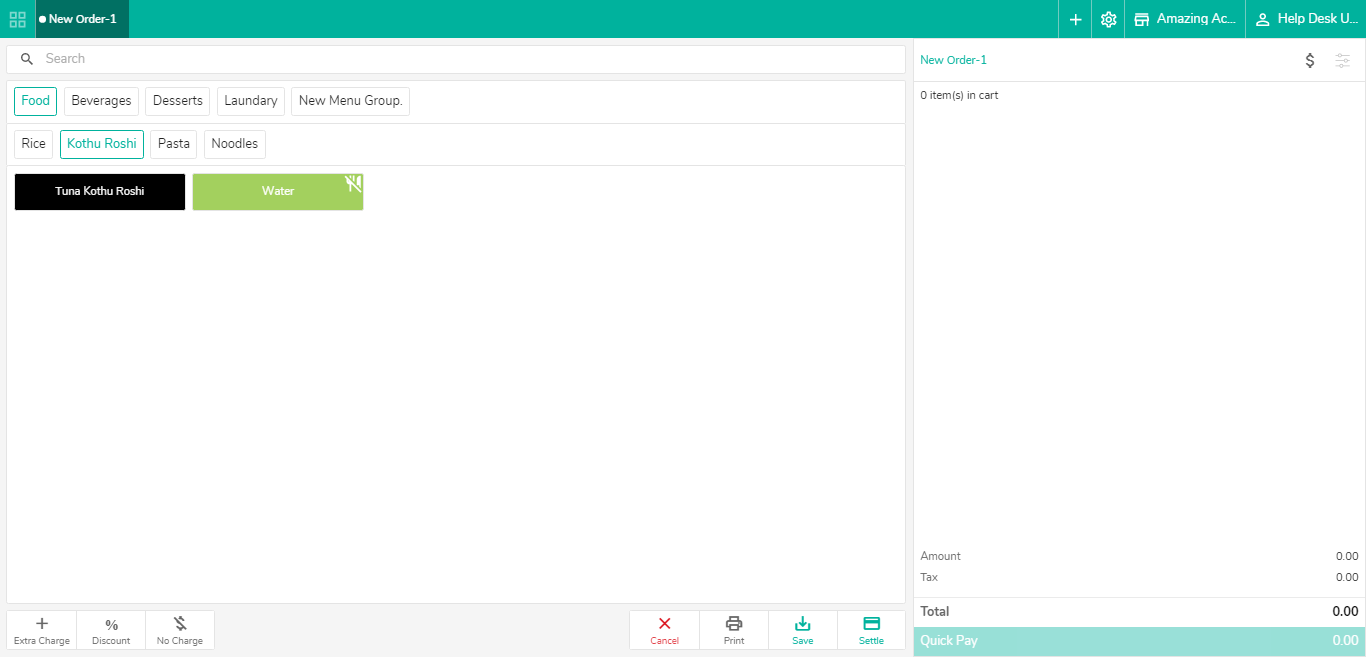This screenshot has height=657, width=1366.
Task: Print the order
Action: (x=734, y=630)
